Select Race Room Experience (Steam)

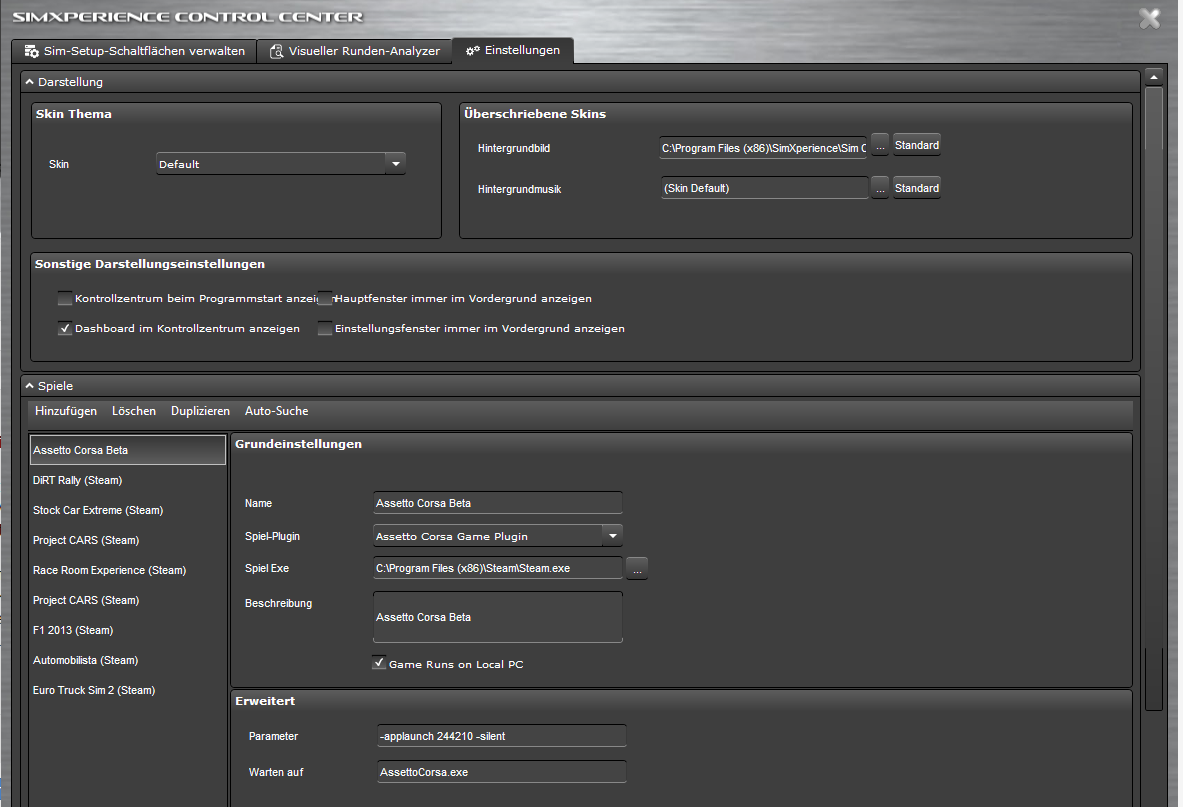pyautogui.click(x=128, y=570)
